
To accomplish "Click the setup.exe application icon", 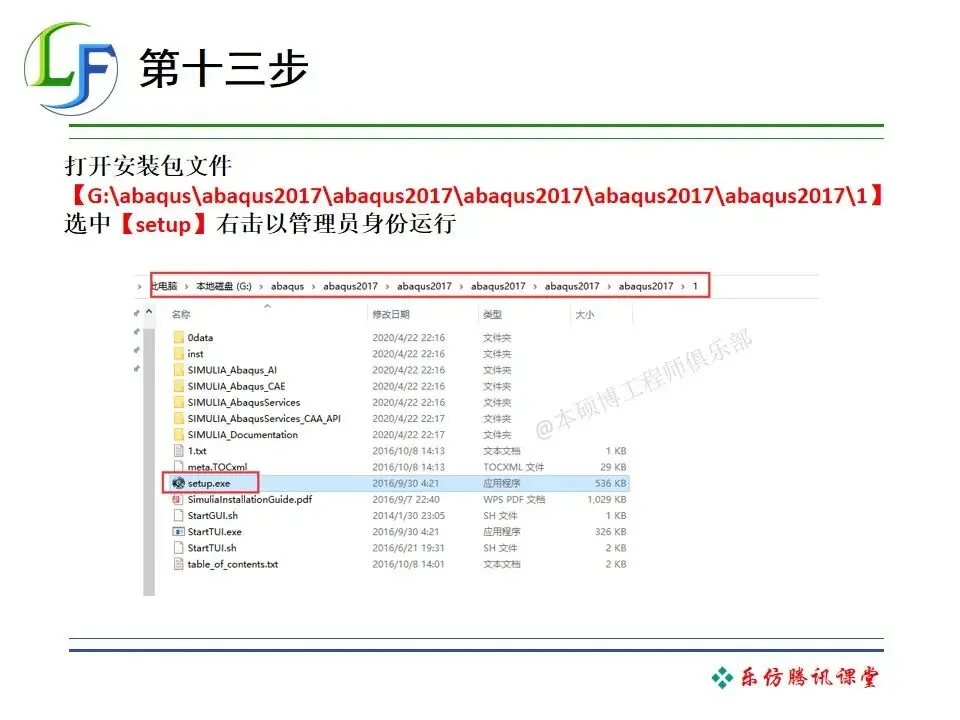I will point(178,483).
